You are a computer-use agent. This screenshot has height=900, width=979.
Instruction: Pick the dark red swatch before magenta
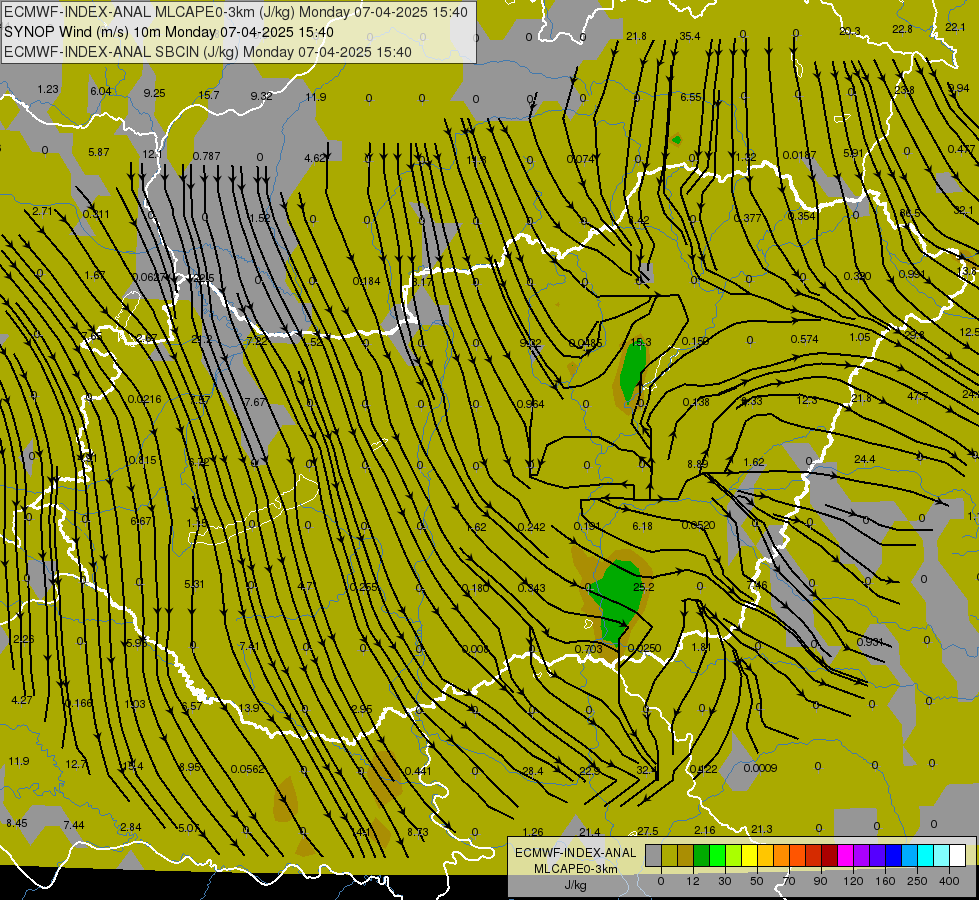point(830,855)
